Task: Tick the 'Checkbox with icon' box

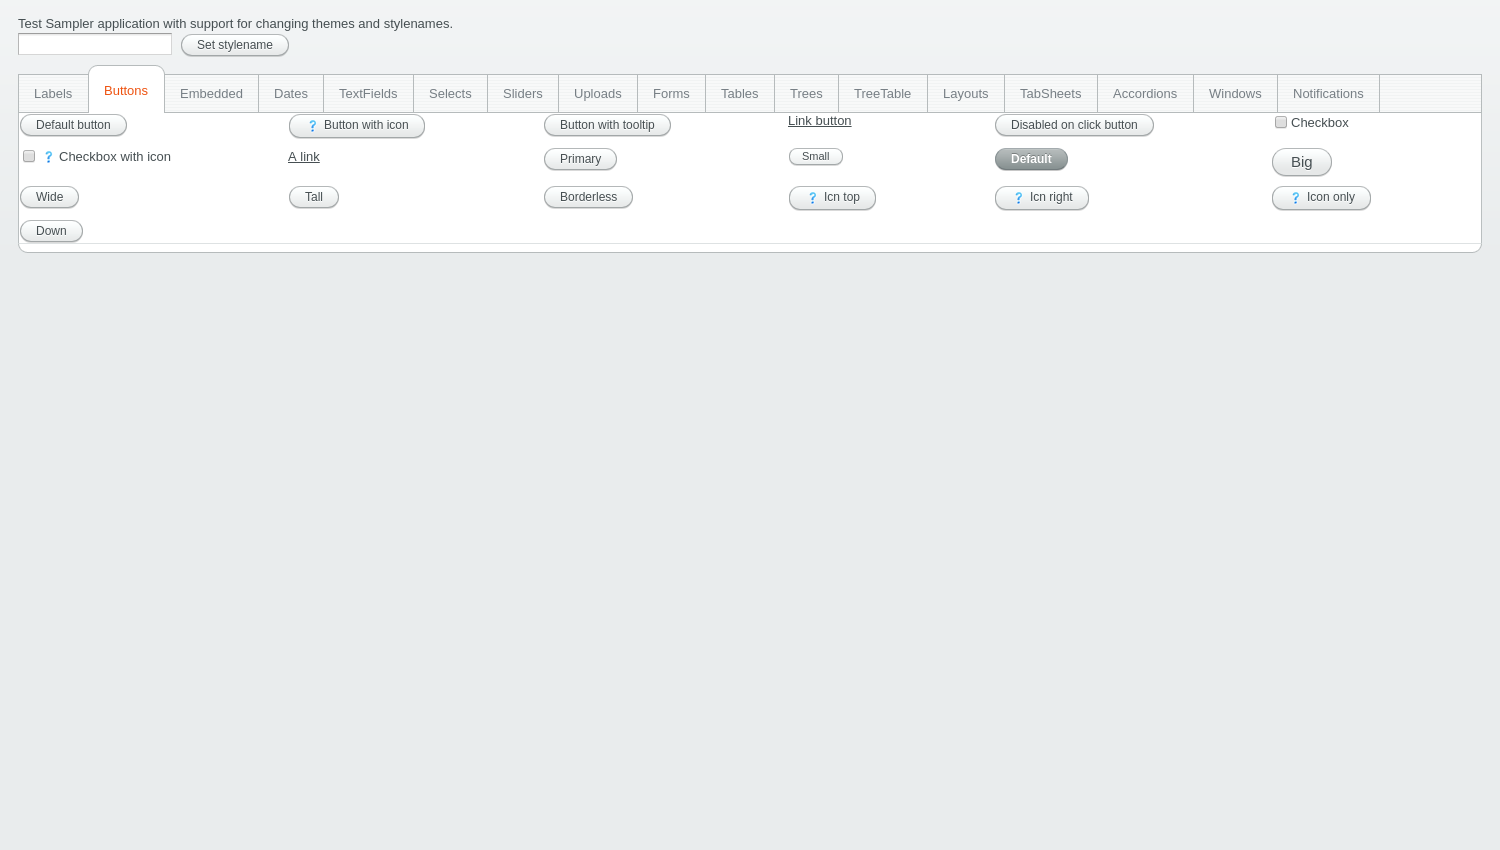Action: [29, 156]
